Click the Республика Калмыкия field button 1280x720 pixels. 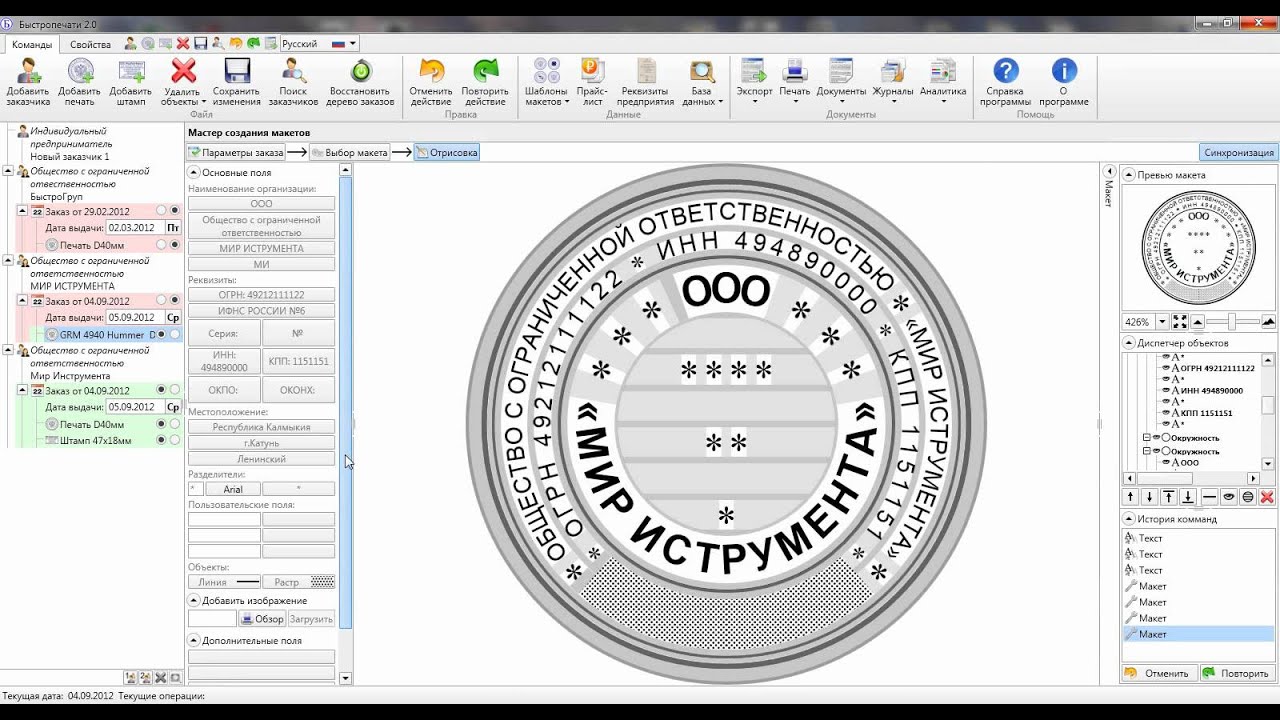(261, 427)
